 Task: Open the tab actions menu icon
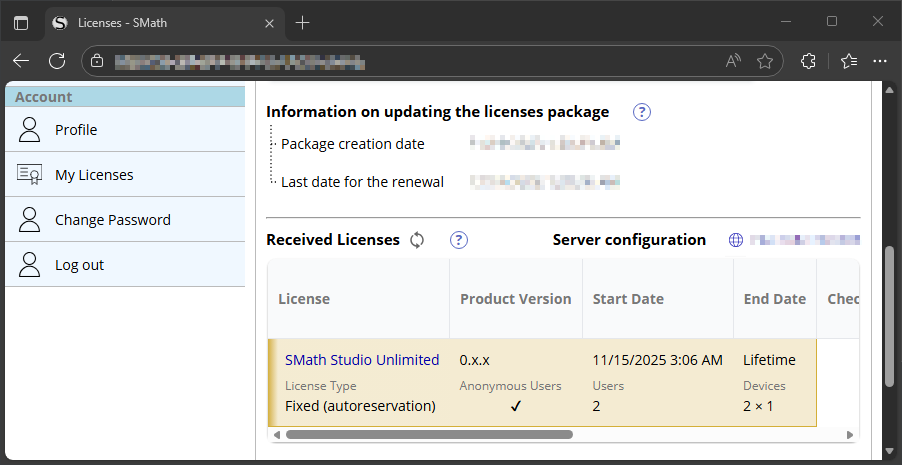pyautogui.click(x=21, y=23)
